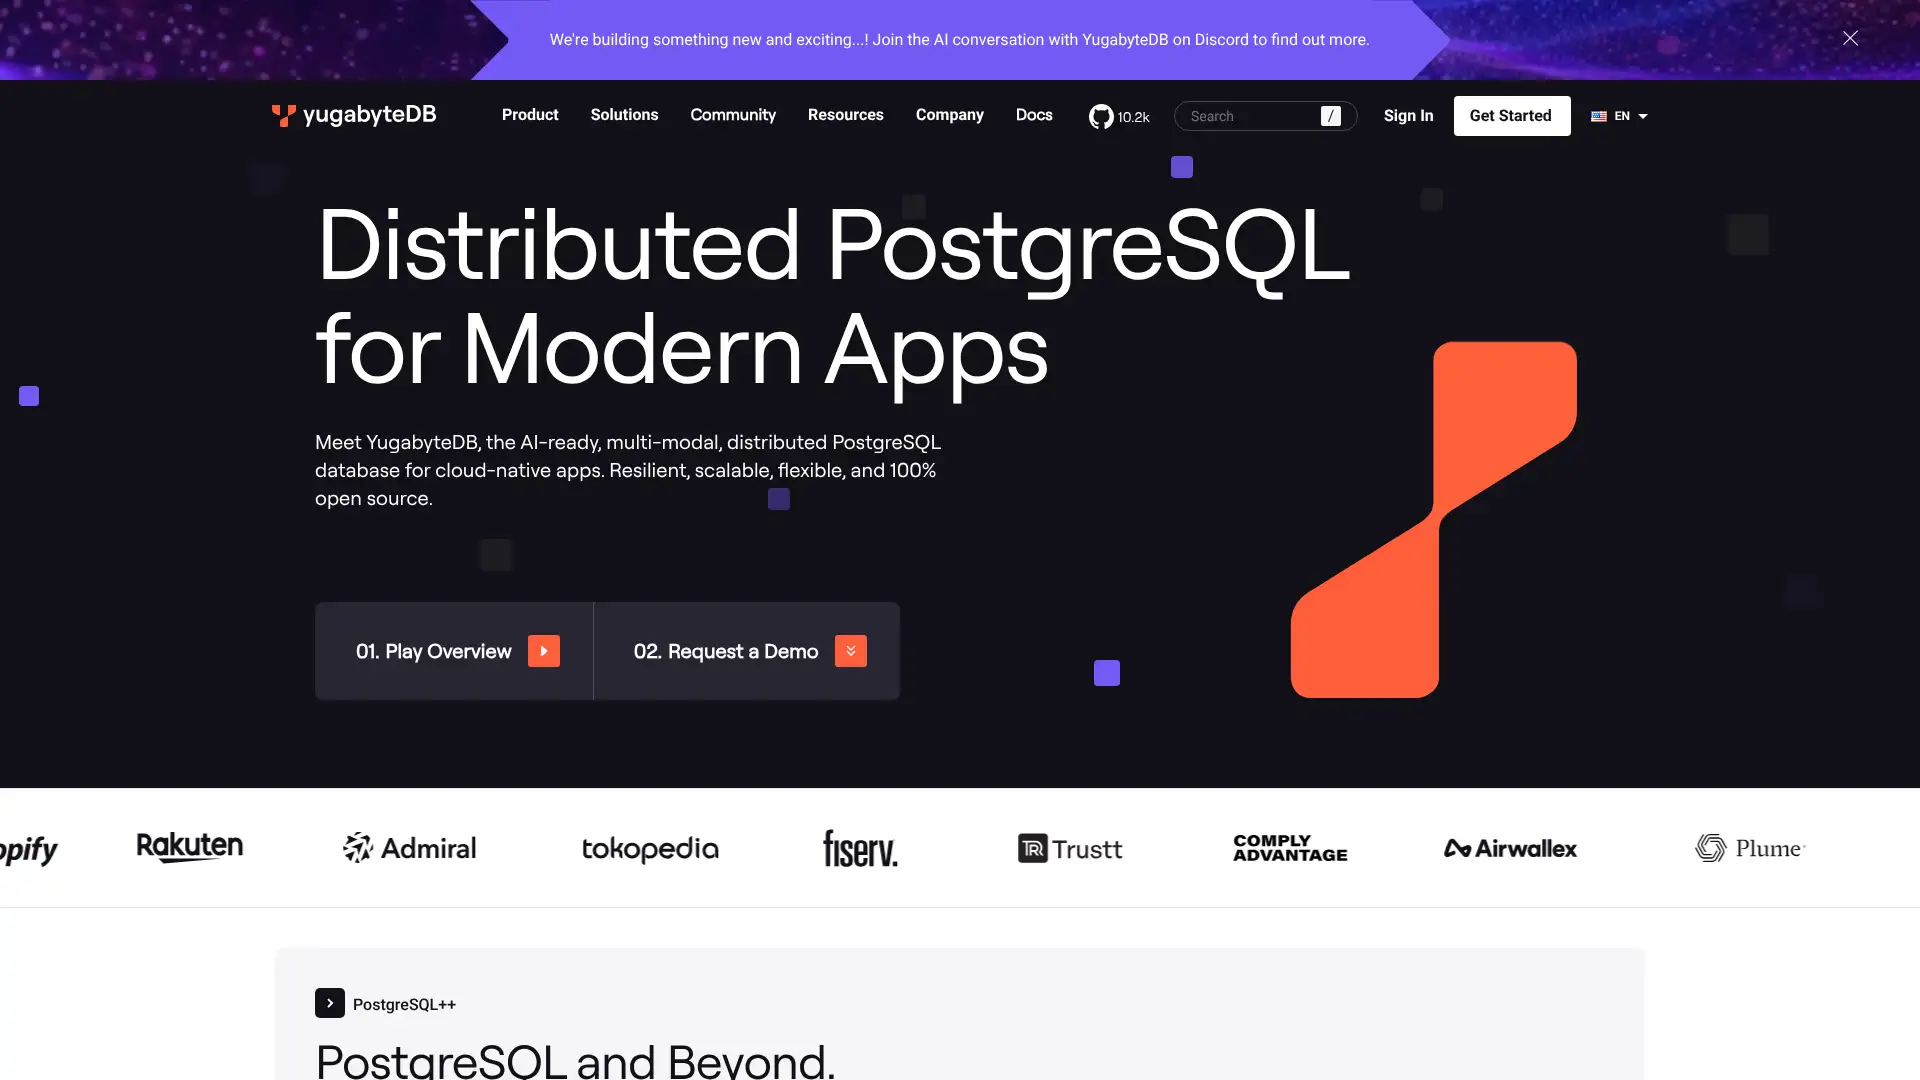
Task: Open the Resources menu
Action: [x=846, y=115]
